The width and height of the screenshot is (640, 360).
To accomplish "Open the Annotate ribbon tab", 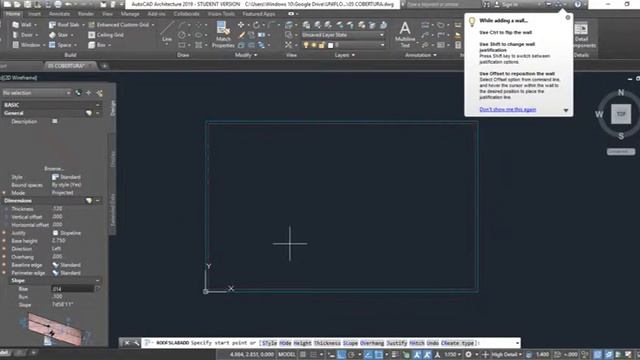I will coord(59,14).
